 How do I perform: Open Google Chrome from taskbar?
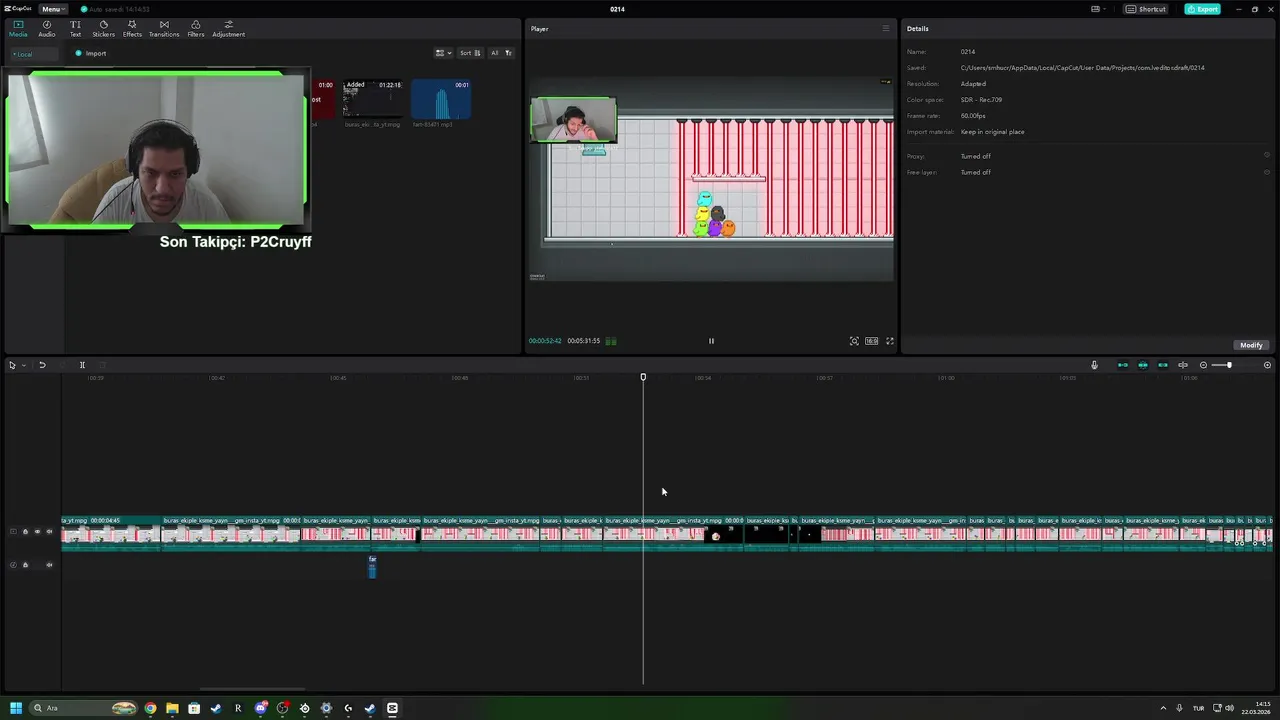150,708
